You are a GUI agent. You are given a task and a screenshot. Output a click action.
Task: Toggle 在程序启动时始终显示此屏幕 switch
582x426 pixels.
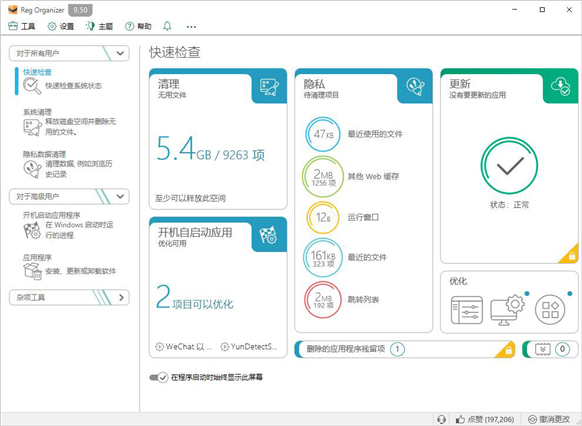158,377
